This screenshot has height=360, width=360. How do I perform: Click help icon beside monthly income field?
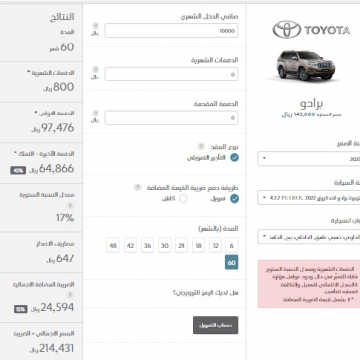[95, 26]
